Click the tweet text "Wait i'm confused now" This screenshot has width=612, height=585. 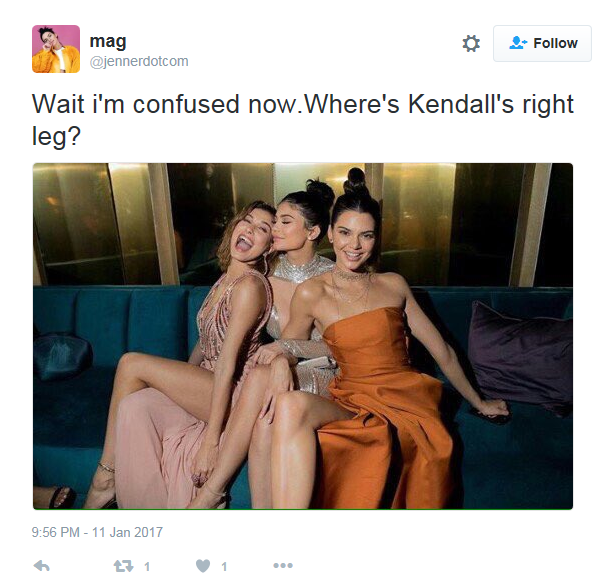click(x=165, y=104)
